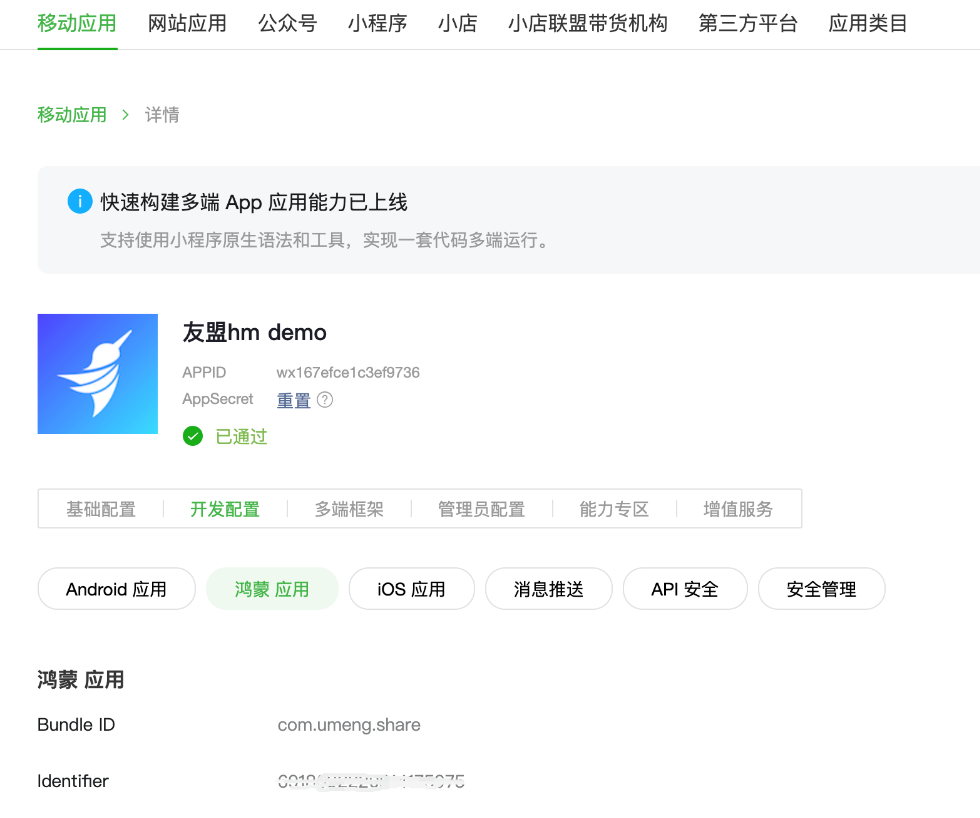Image resolution: width=980 pixels, height=818 pixels.
Task: Open the 消息推送 pill button
Action: click(549, 589)
